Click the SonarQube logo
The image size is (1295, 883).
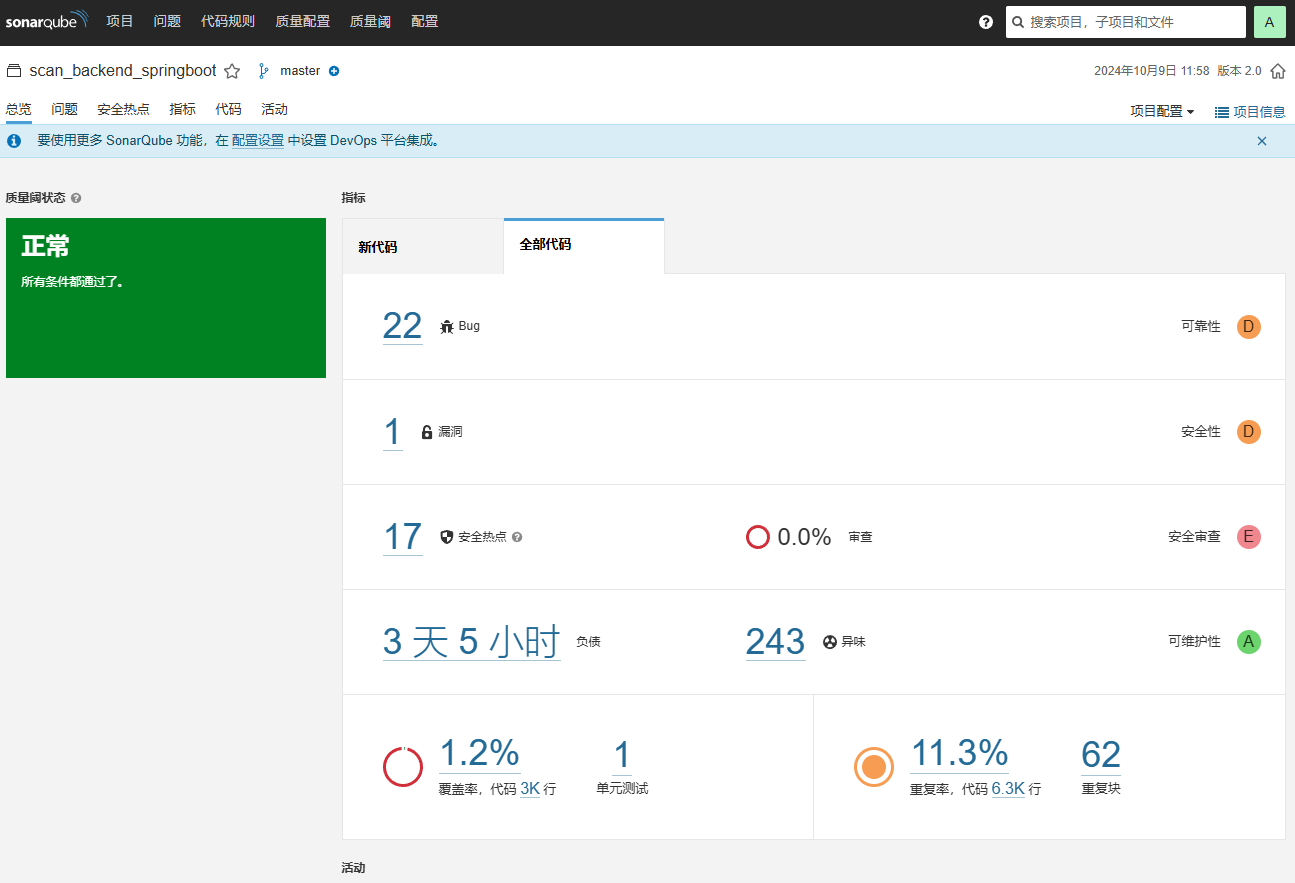point(46,21)
